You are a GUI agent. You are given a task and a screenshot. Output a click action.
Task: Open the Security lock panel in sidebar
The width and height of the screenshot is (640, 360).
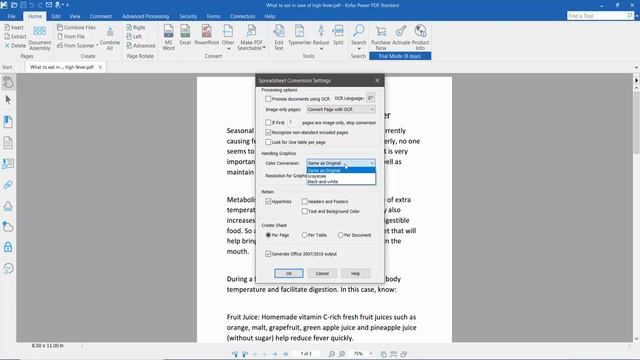pos(8,247)
